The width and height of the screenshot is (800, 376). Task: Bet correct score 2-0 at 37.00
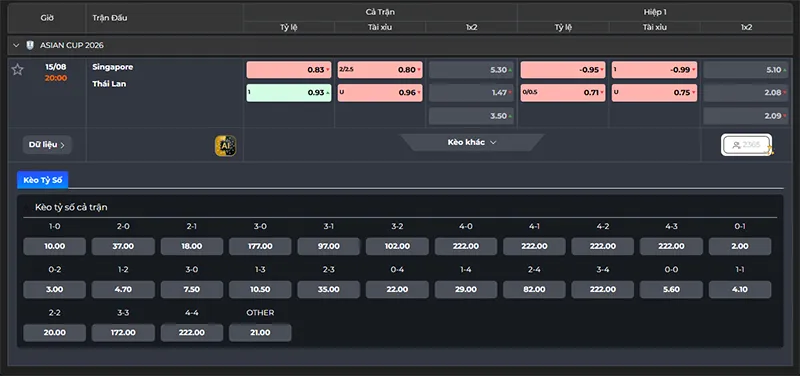(123, 246)
